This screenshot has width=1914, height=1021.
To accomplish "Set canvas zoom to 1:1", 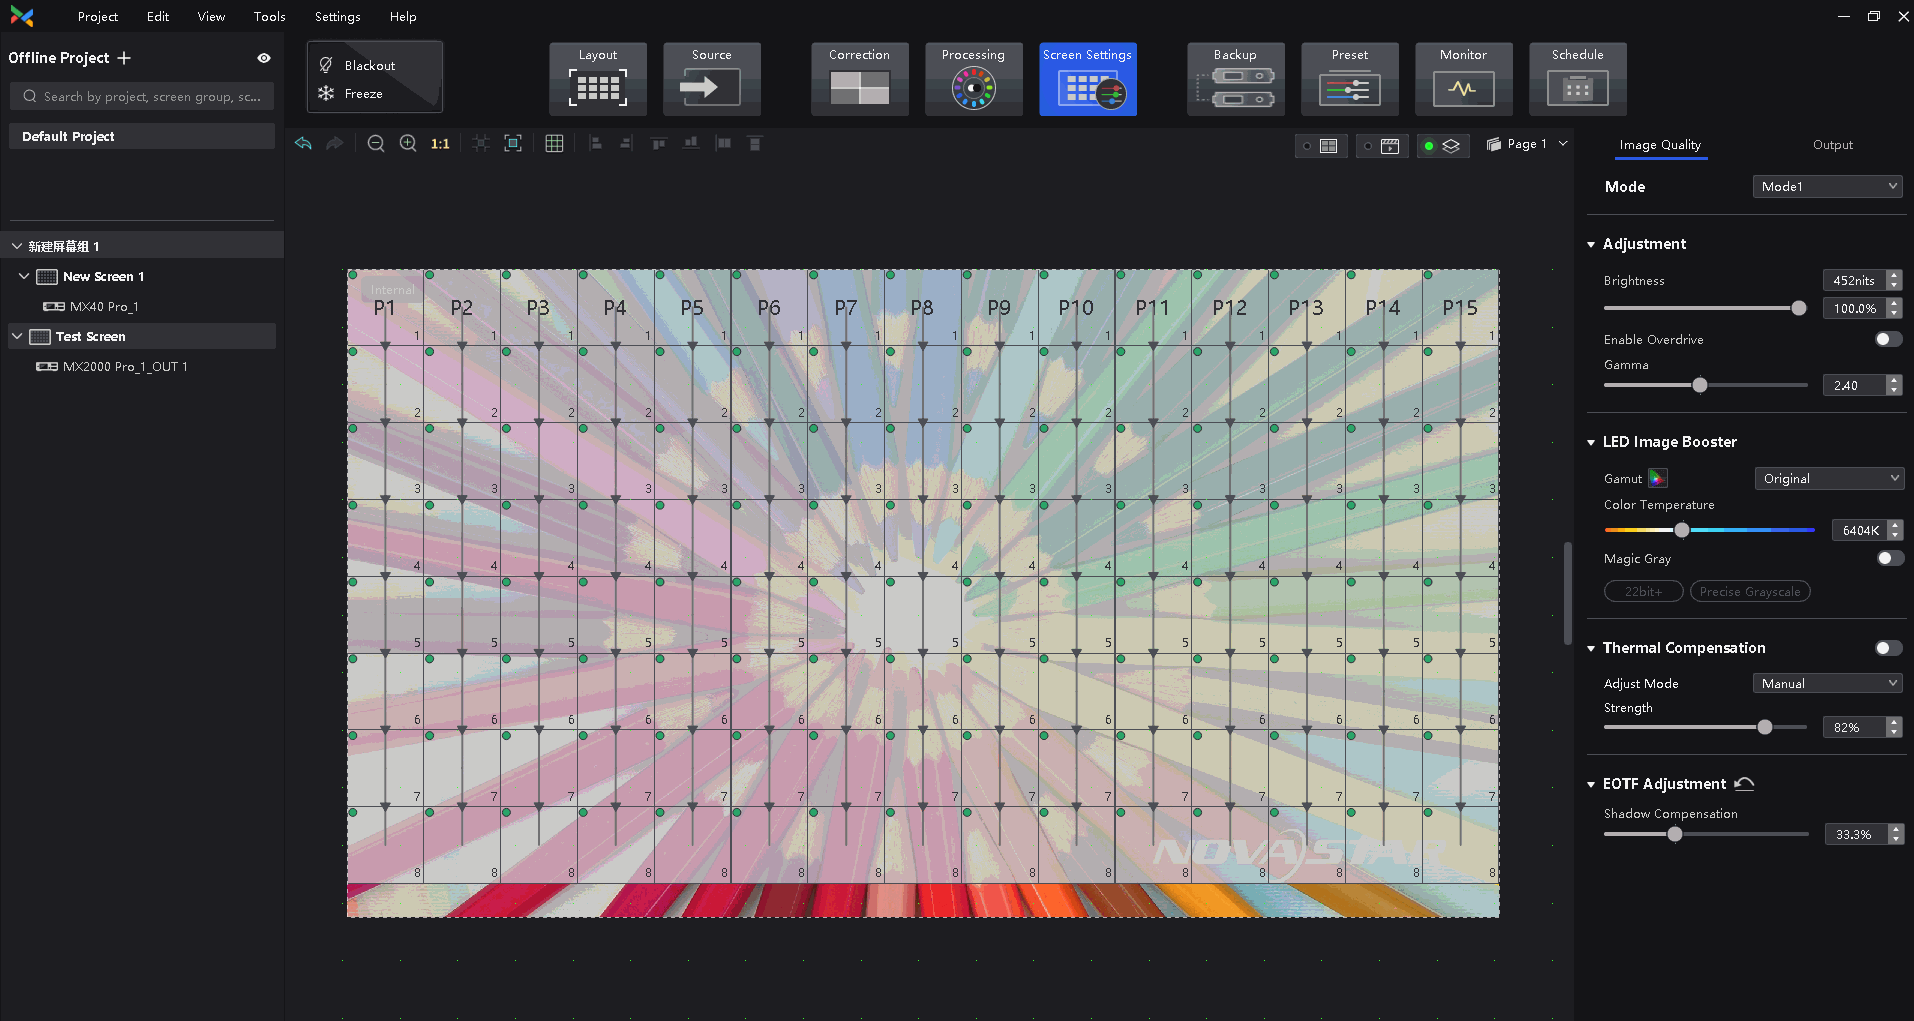I will click(x=440, y=144).
